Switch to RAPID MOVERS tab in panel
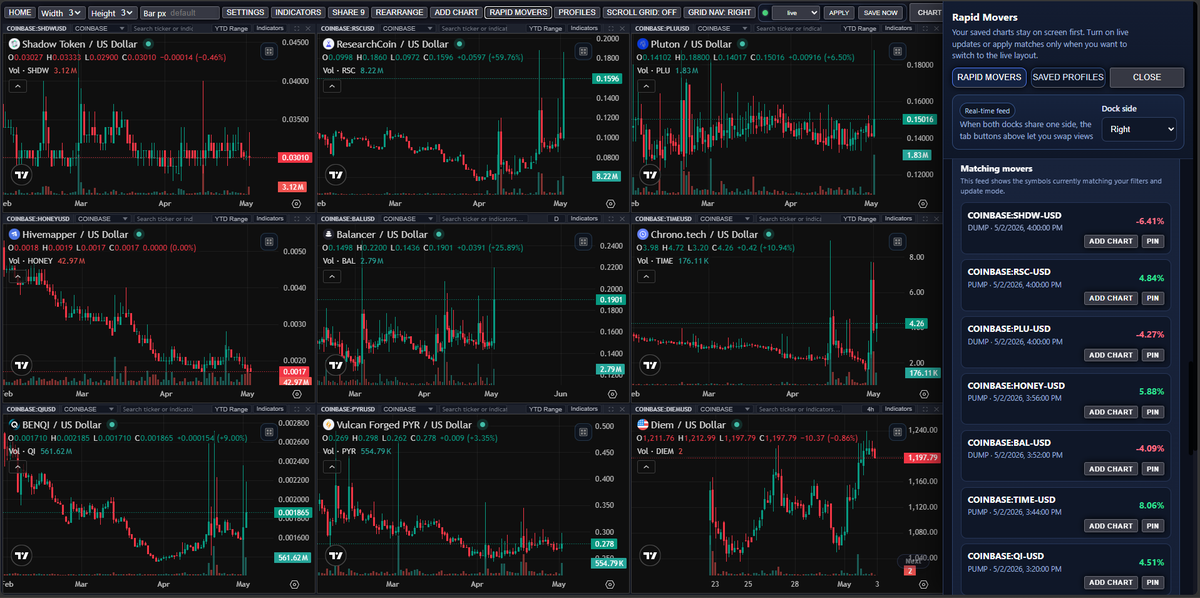 [988, 77]
